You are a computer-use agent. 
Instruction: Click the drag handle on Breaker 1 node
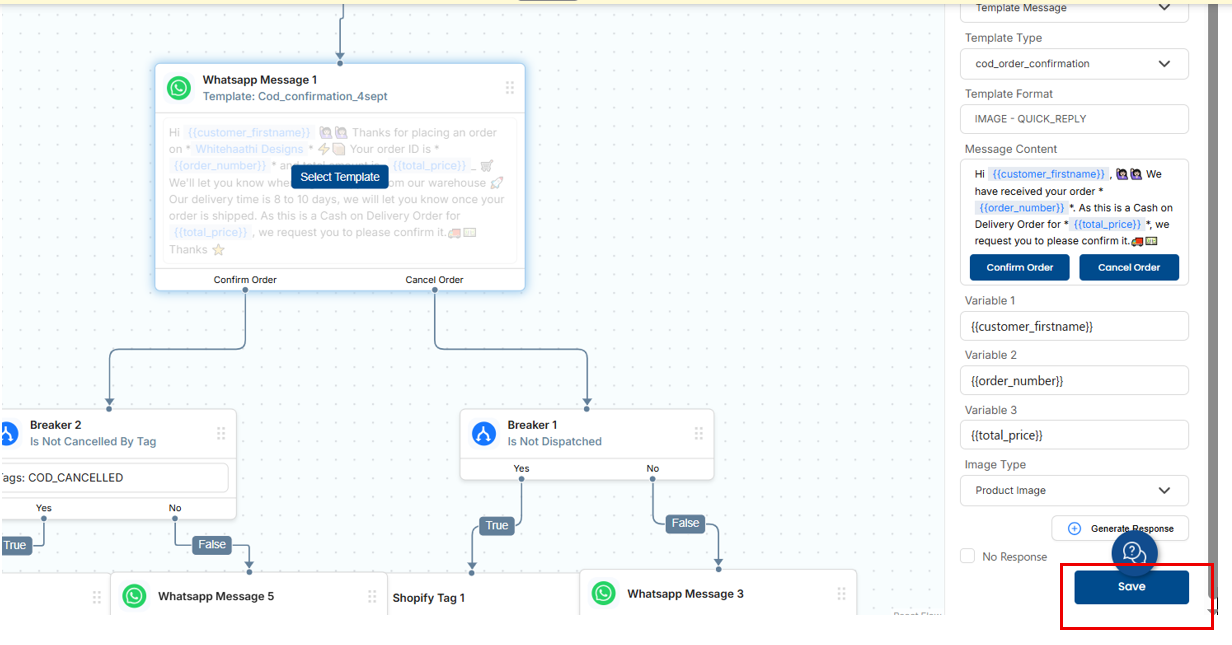click(699, 433)
